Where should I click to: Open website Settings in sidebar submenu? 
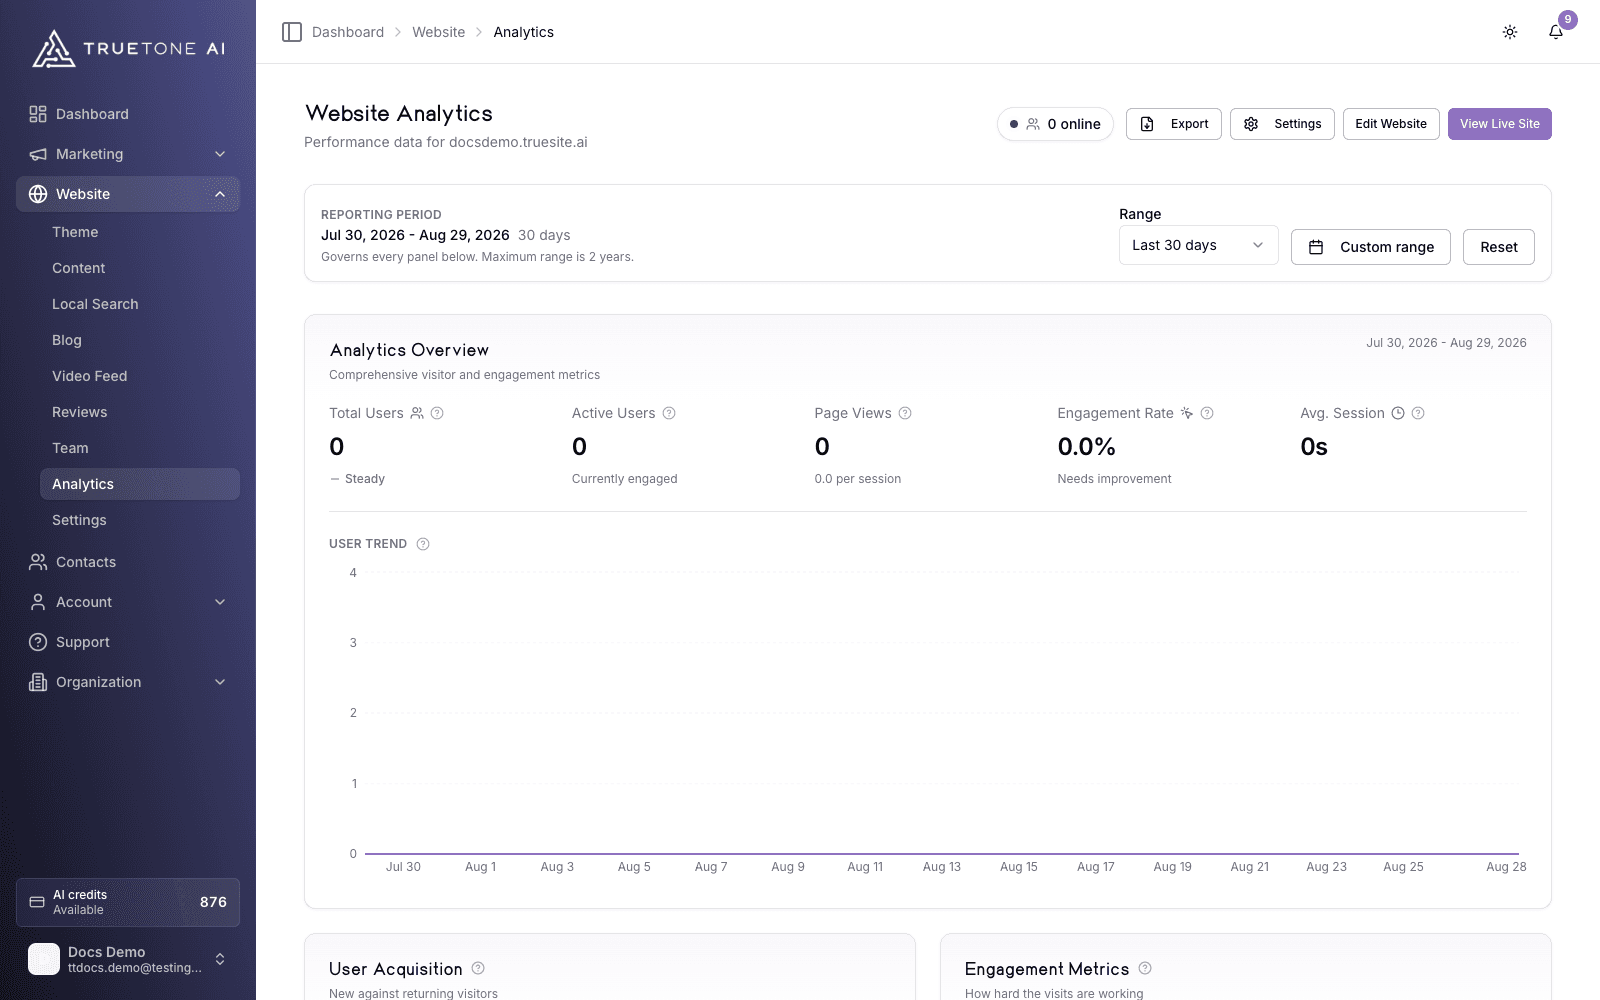[x=140, y=520]
